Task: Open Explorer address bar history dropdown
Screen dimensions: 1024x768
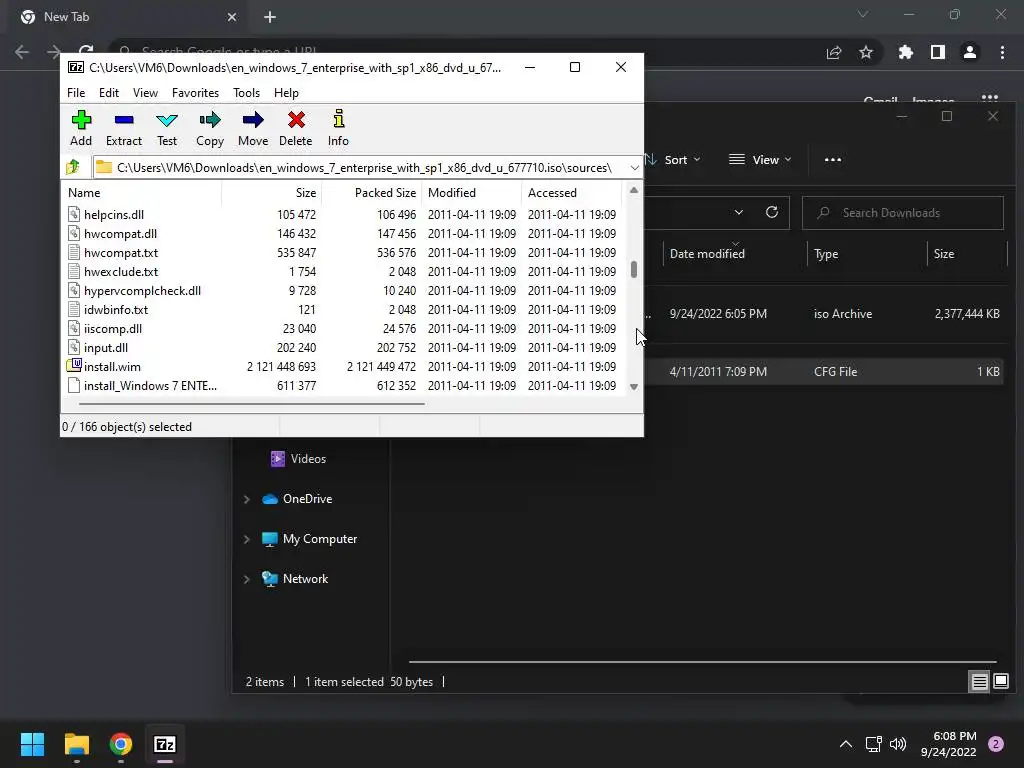Action: (x=739, y=212)
